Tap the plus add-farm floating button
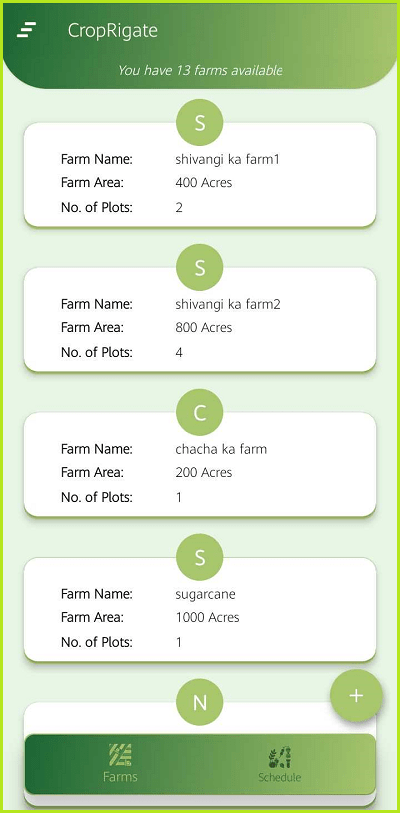This screenshot has height=813, width=400. [x=356, y=695]
